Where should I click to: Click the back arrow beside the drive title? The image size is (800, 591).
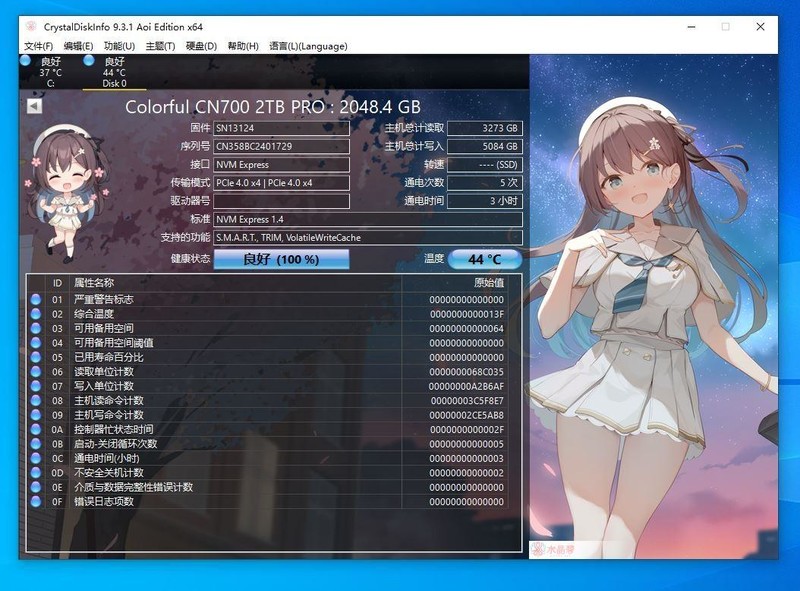tap(32, 105)
